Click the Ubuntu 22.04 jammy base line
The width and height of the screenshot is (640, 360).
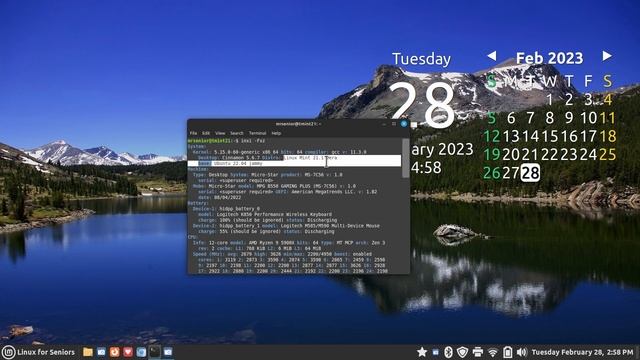(x=231, y=163)
